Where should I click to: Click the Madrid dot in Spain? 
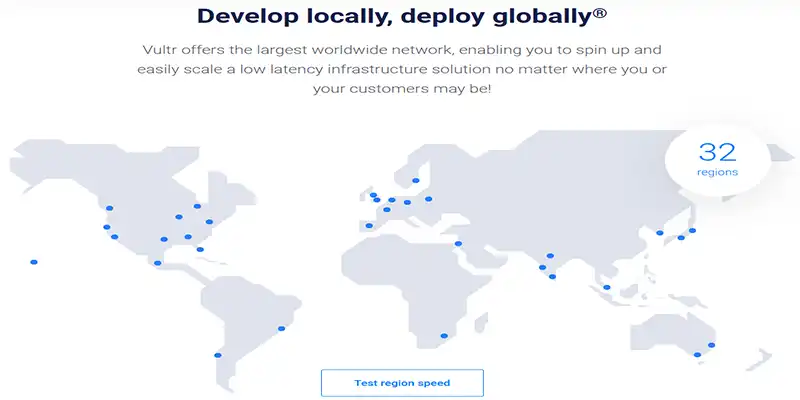tap(369, 225)
